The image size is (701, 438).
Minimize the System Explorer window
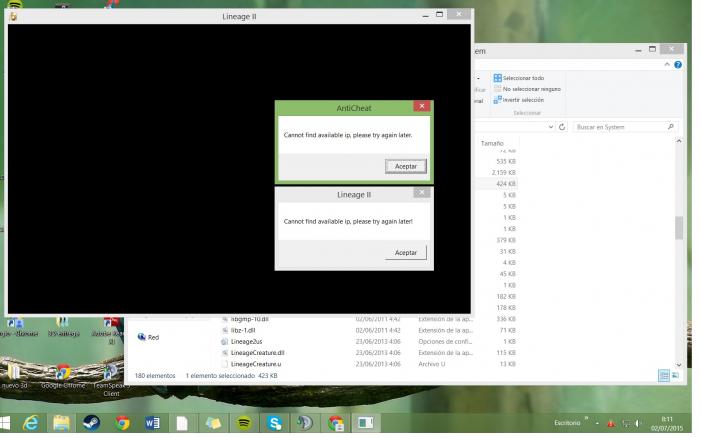tap(638, 51)
